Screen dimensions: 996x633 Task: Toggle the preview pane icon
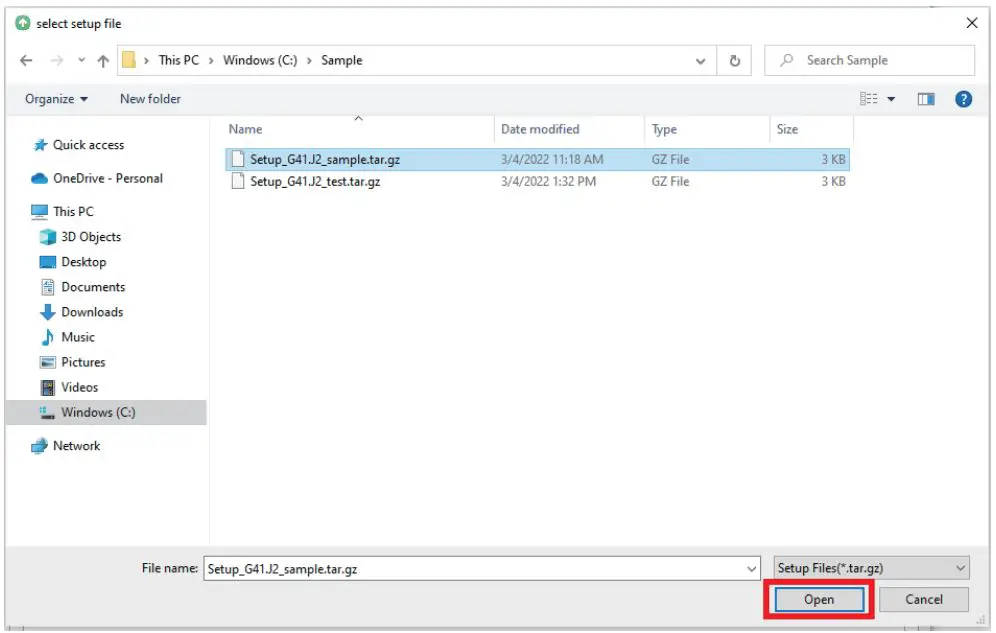pos(926,99)
